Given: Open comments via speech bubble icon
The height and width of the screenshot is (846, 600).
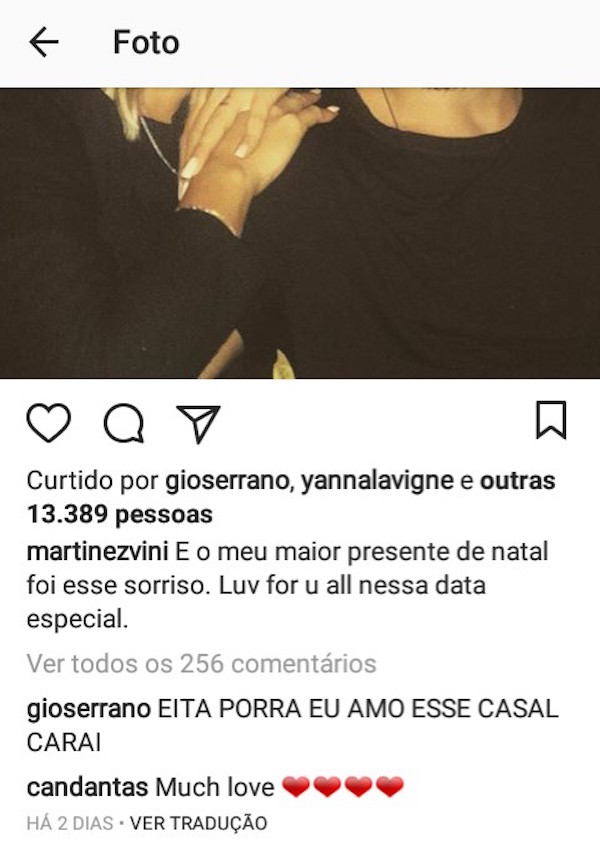Looking at the screenshot, I should (x=124, y=423).
